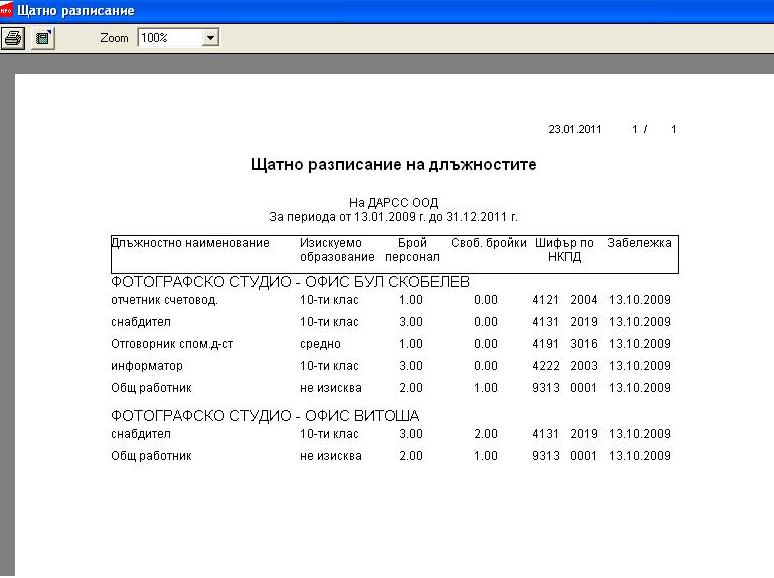Click the code 4222 in the информатор row
Viewport: 774px width, 578px height.
[545, 366]
